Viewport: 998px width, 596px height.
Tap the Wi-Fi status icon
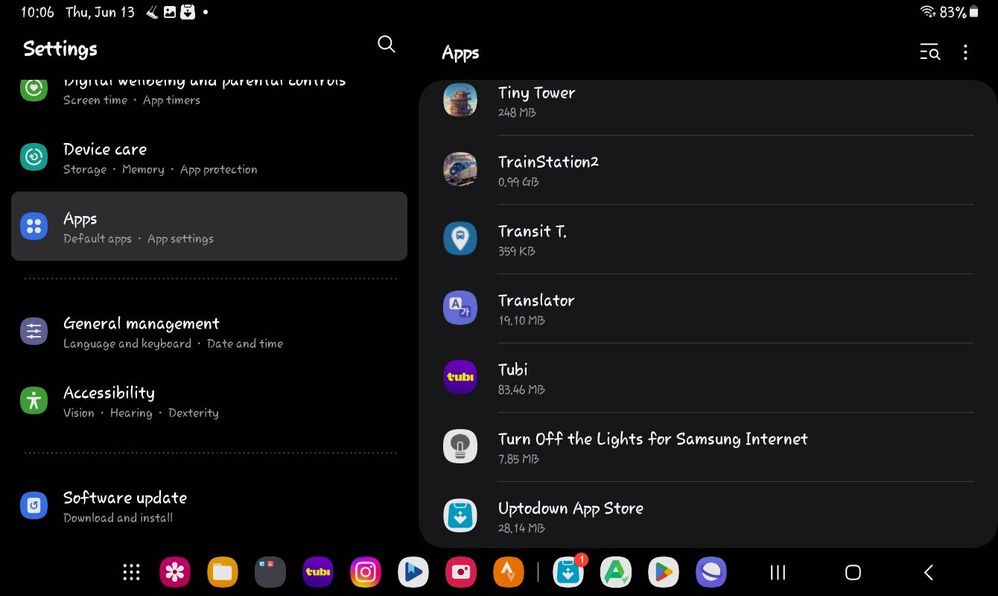927,11
